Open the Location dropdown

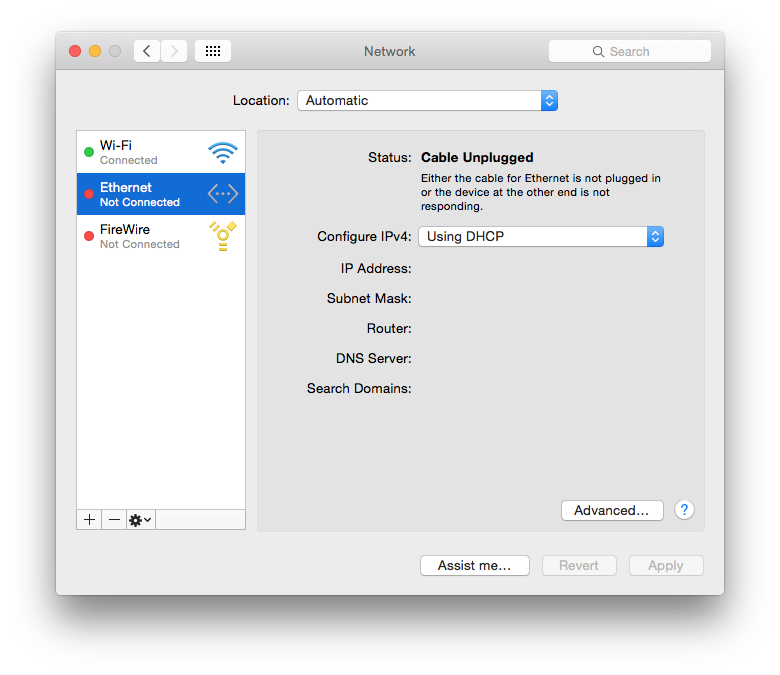coord(427,100)
